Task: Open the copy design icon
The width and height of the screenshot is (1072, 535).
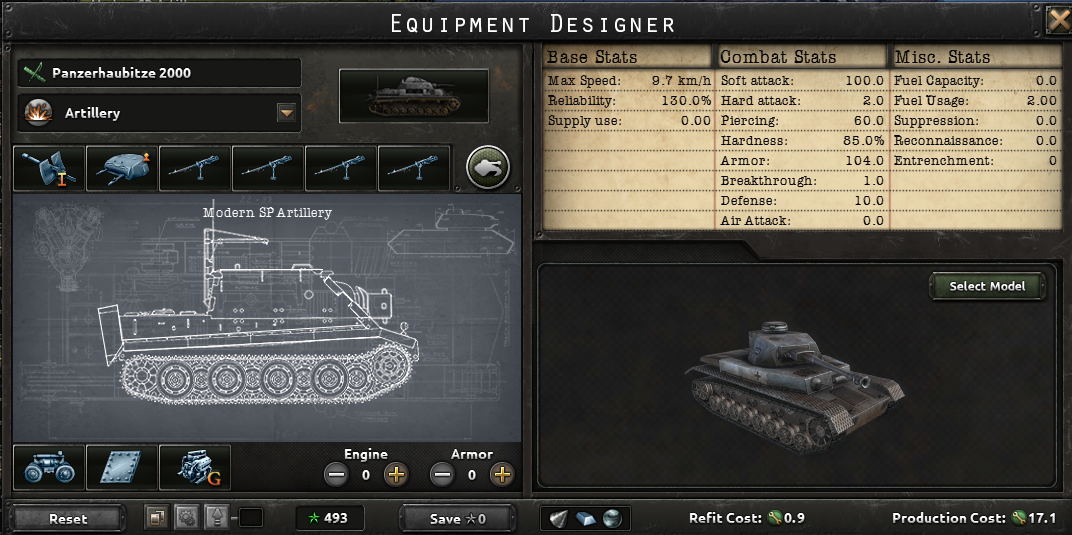Action: click(157, 518)
